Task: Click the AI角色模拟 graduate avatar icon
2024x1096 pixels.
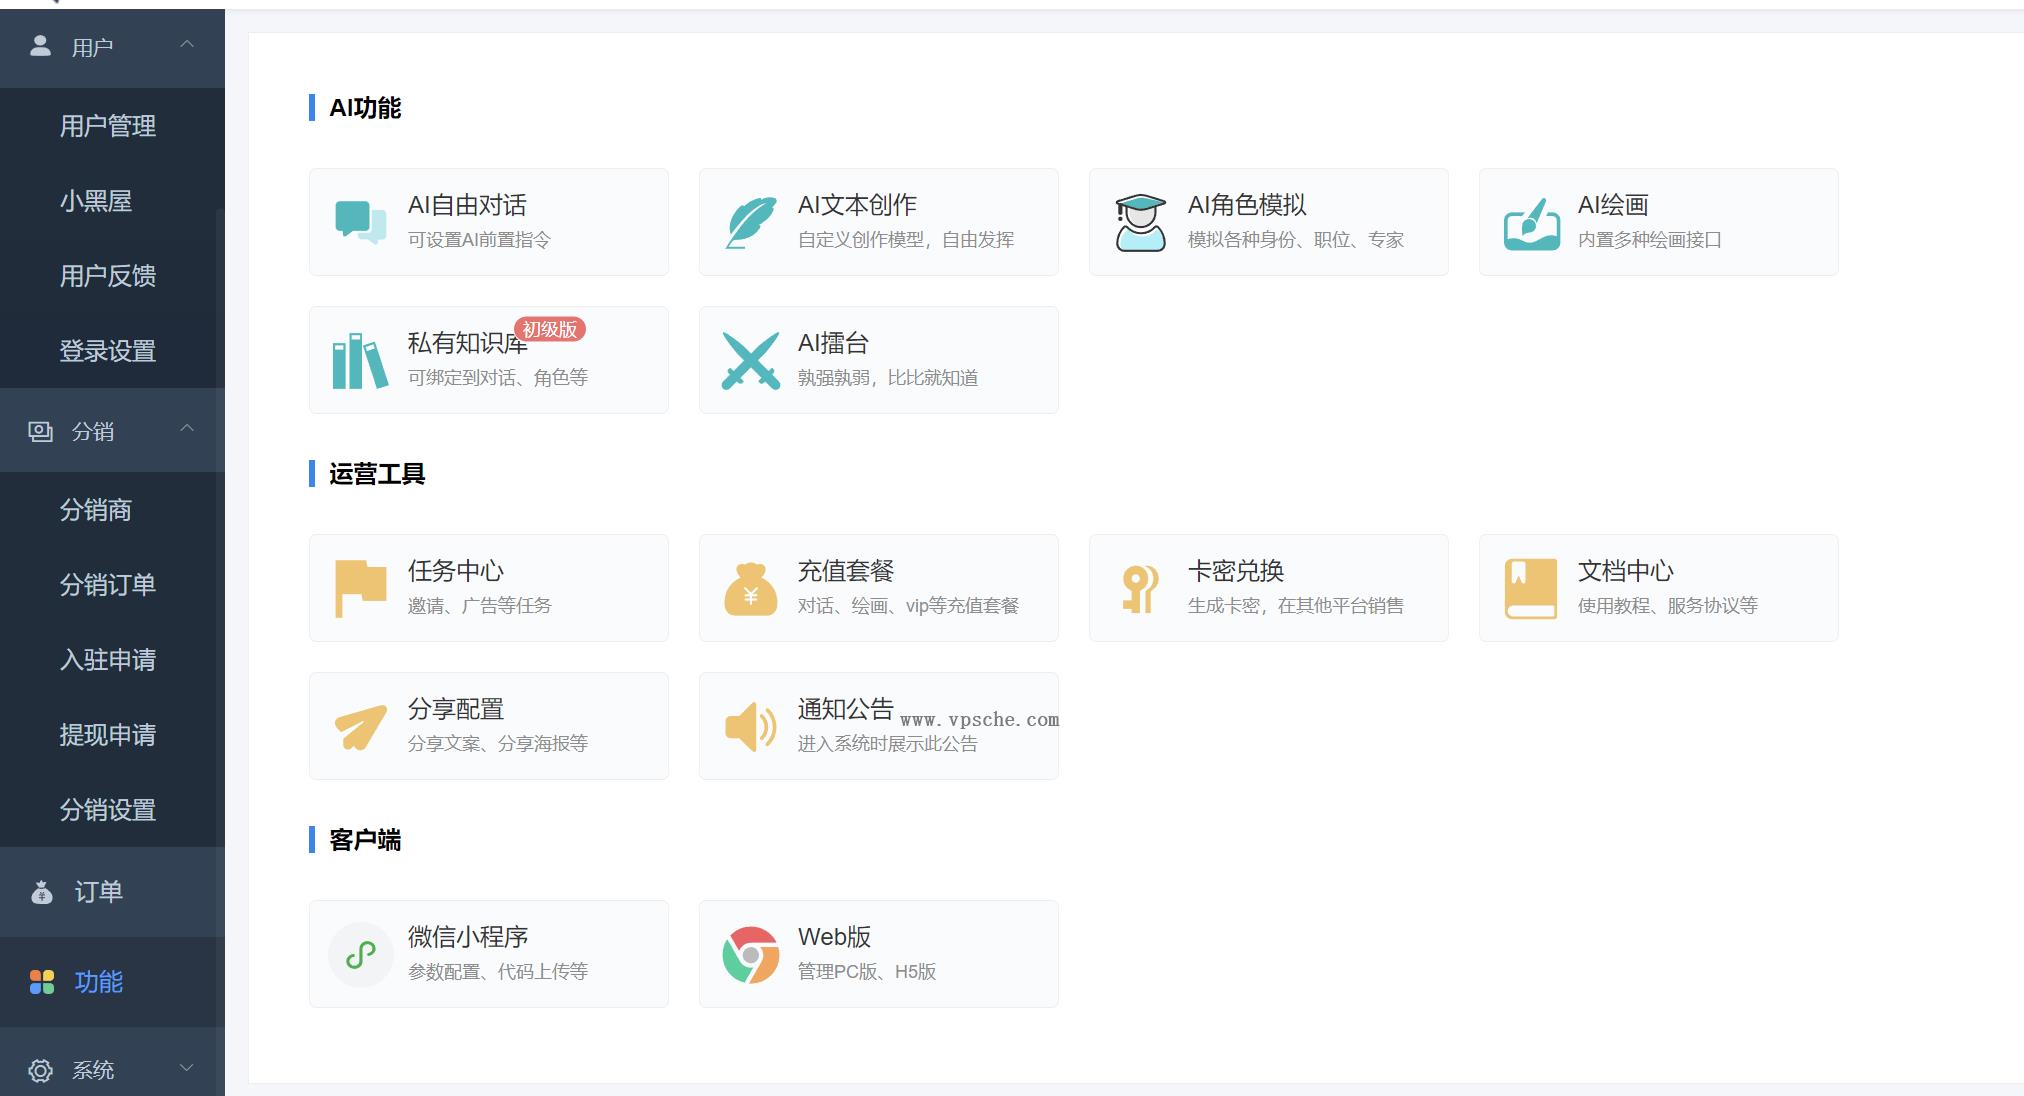Action: [x=1140, y=222]
